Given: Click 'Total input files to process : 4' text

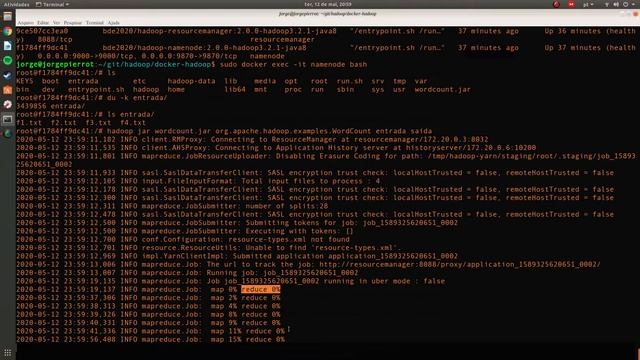Looking at the screenshot, I should (311, 181).
